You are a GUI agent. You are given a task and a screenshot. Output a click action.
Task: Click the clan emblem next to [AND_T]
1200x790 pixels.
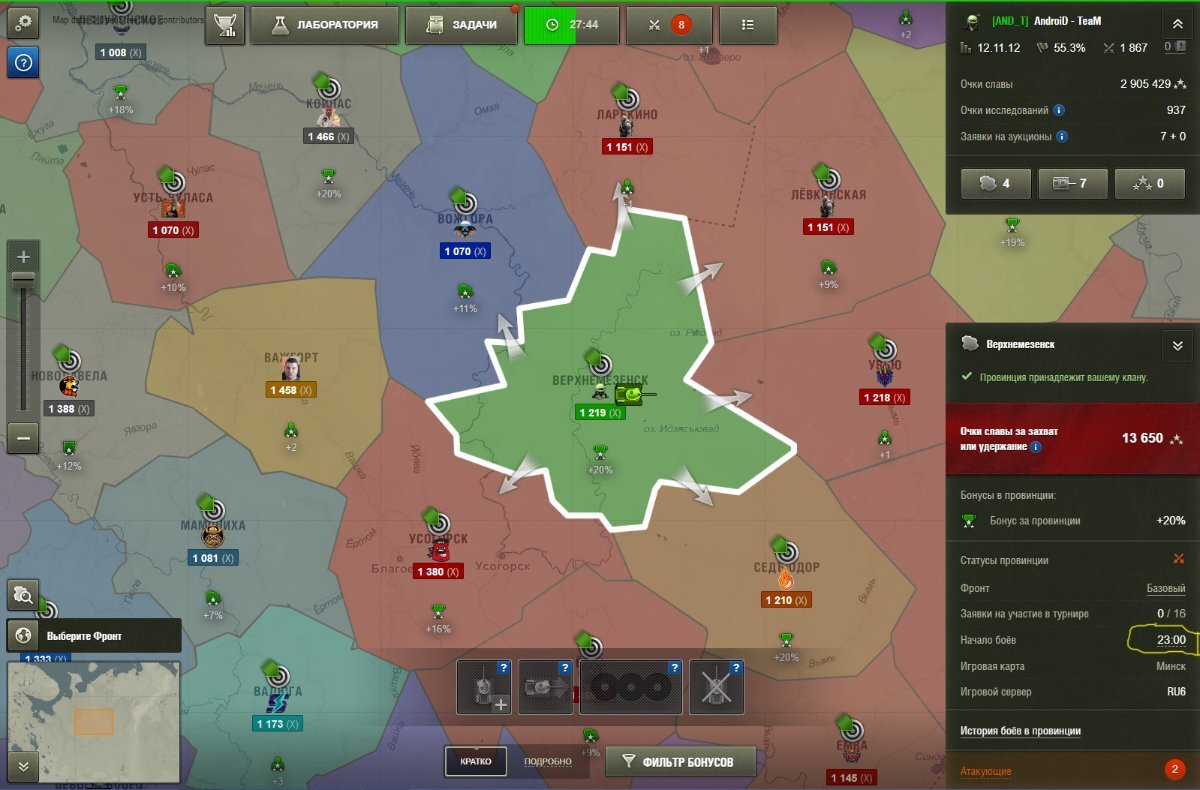970,22
